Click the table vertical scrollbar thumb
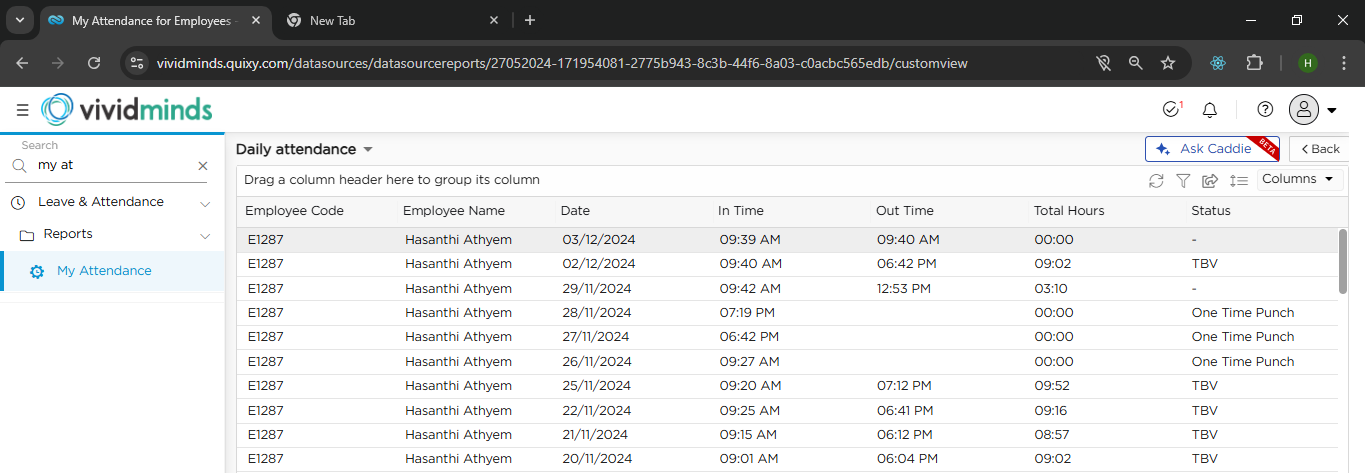The width and height of the screenshot is (1365, 473). pos(1343,261)
